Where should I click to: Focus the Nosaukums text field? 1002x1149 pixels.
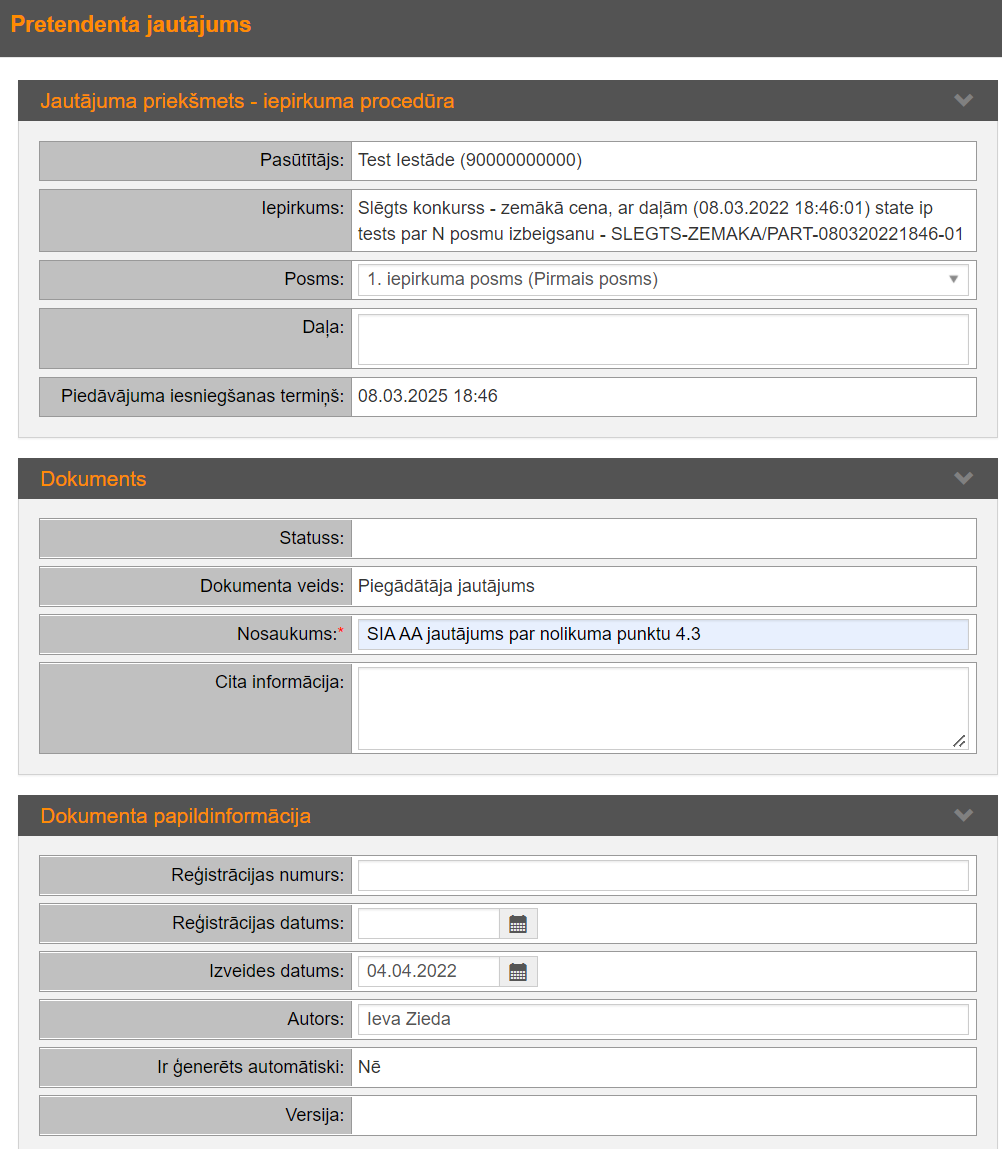click(663, 634)
